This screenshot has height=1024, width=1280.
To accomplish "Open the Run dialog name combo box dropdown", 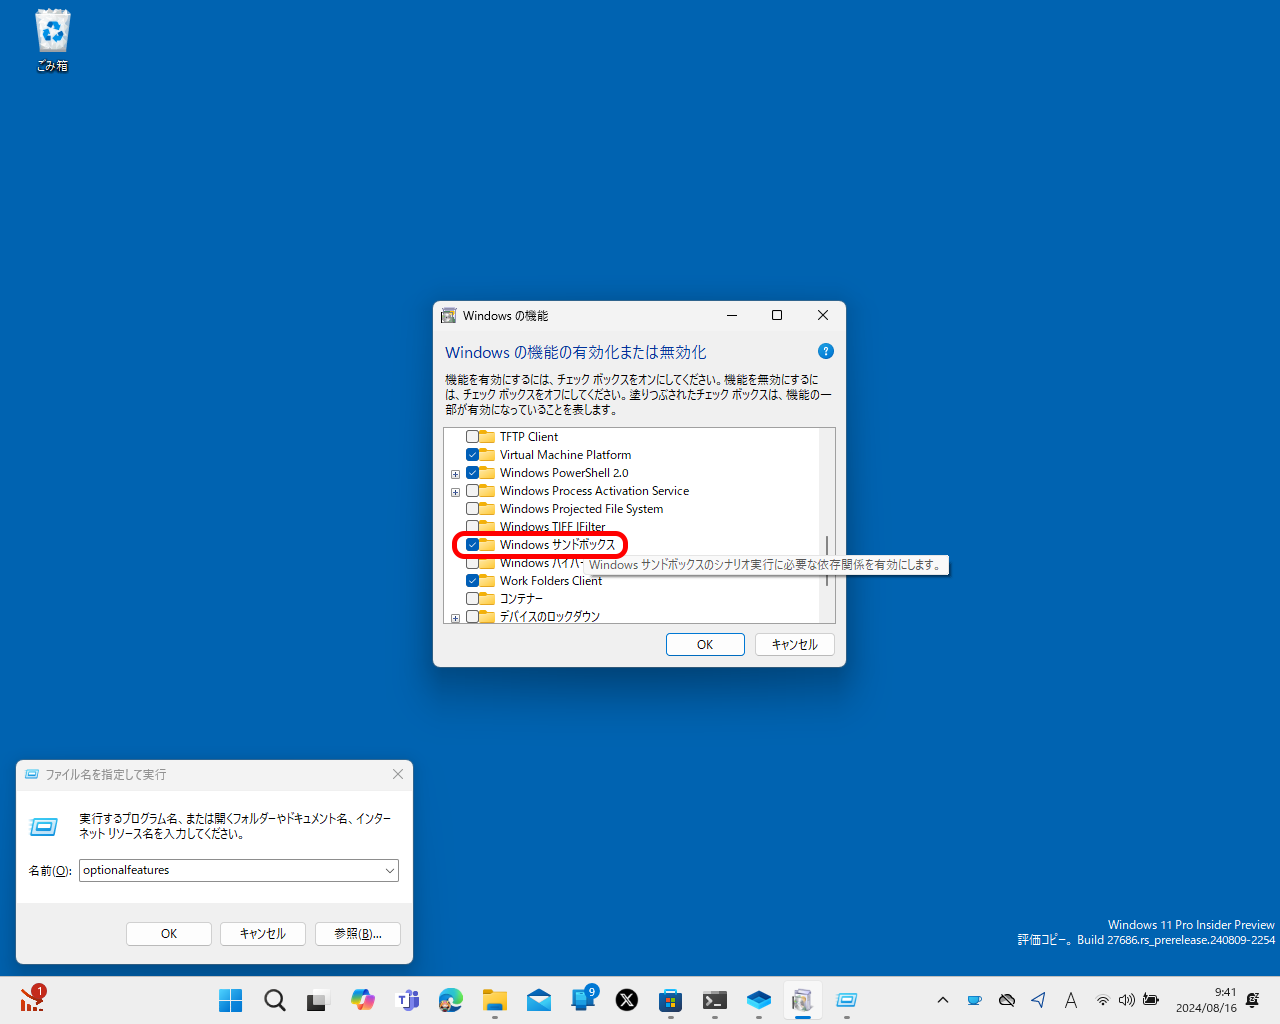I will coord(390,870).
